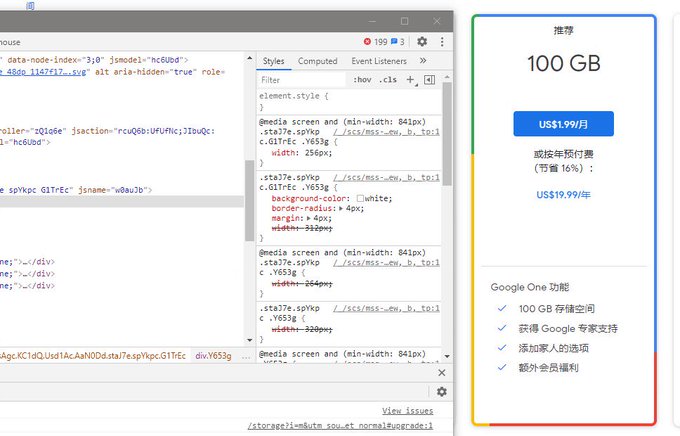Screen dimensions: 680x436
Task: Click the Google One 功能 heading
Action: [x=530, y=287]
